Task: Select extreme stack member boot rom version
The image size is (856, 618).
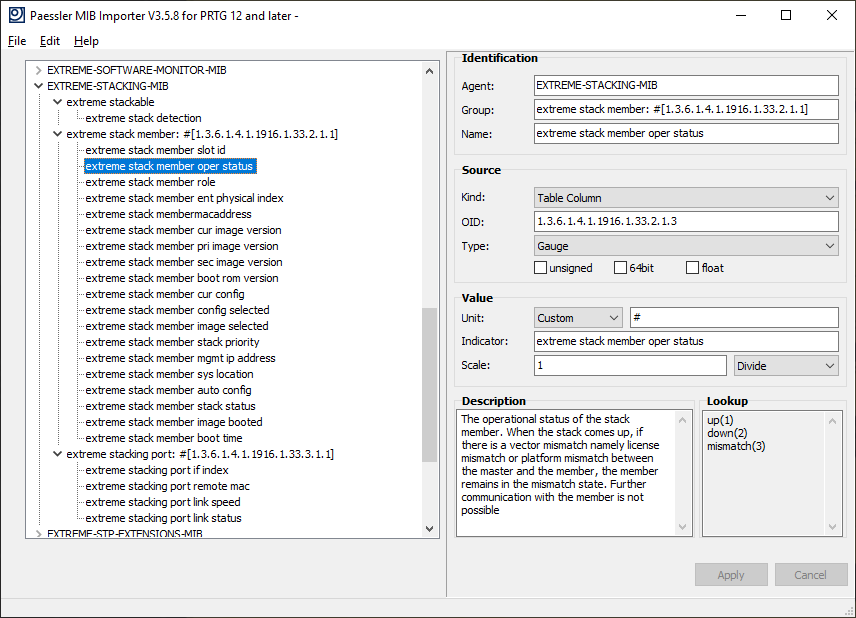Action: 182,278
